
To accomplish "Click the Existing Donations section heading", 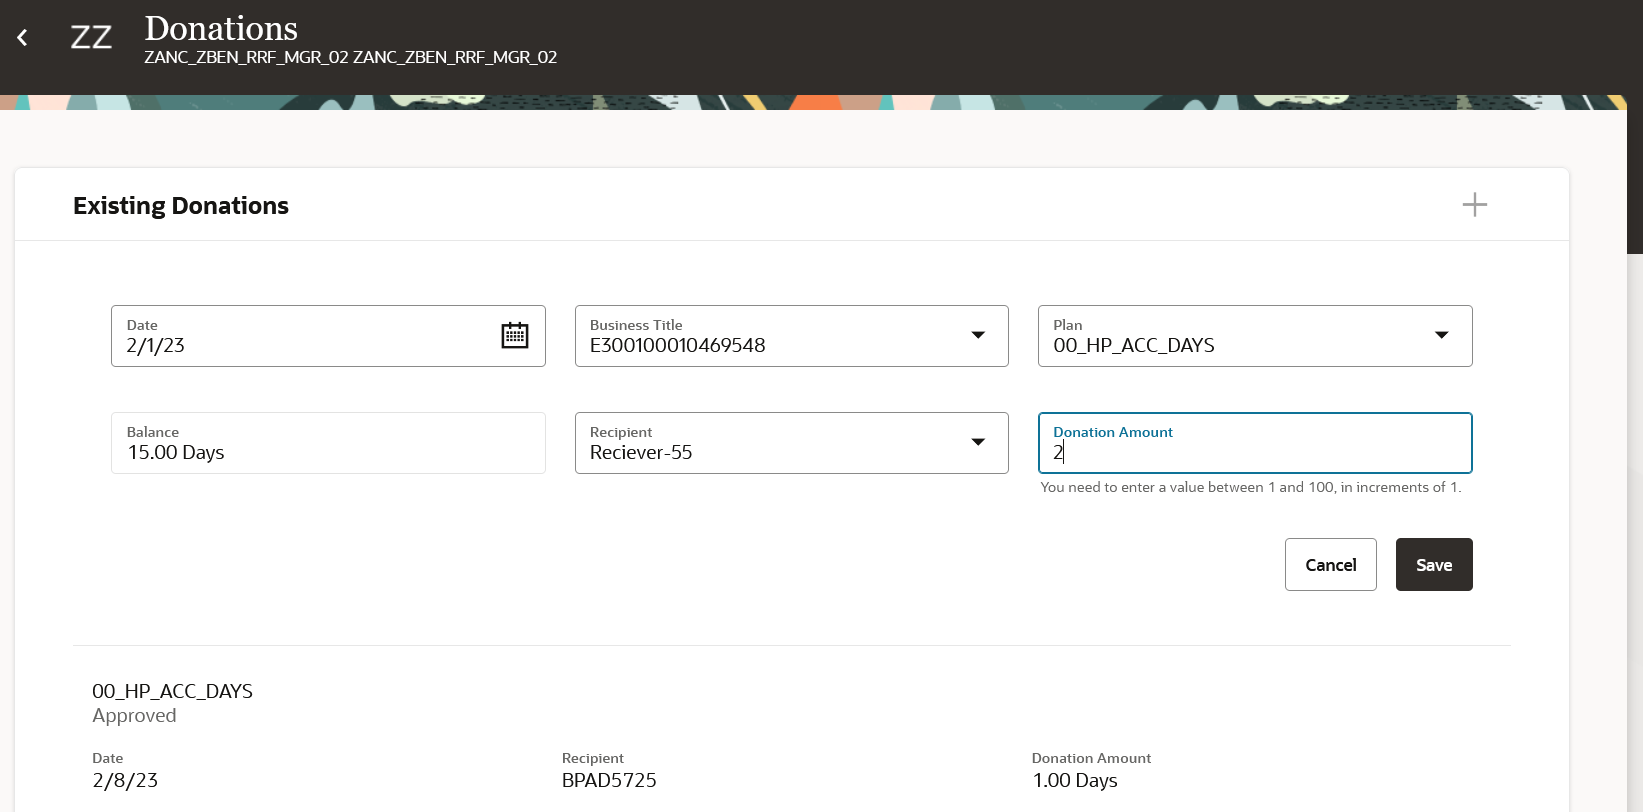I will (x=181, y=206).
